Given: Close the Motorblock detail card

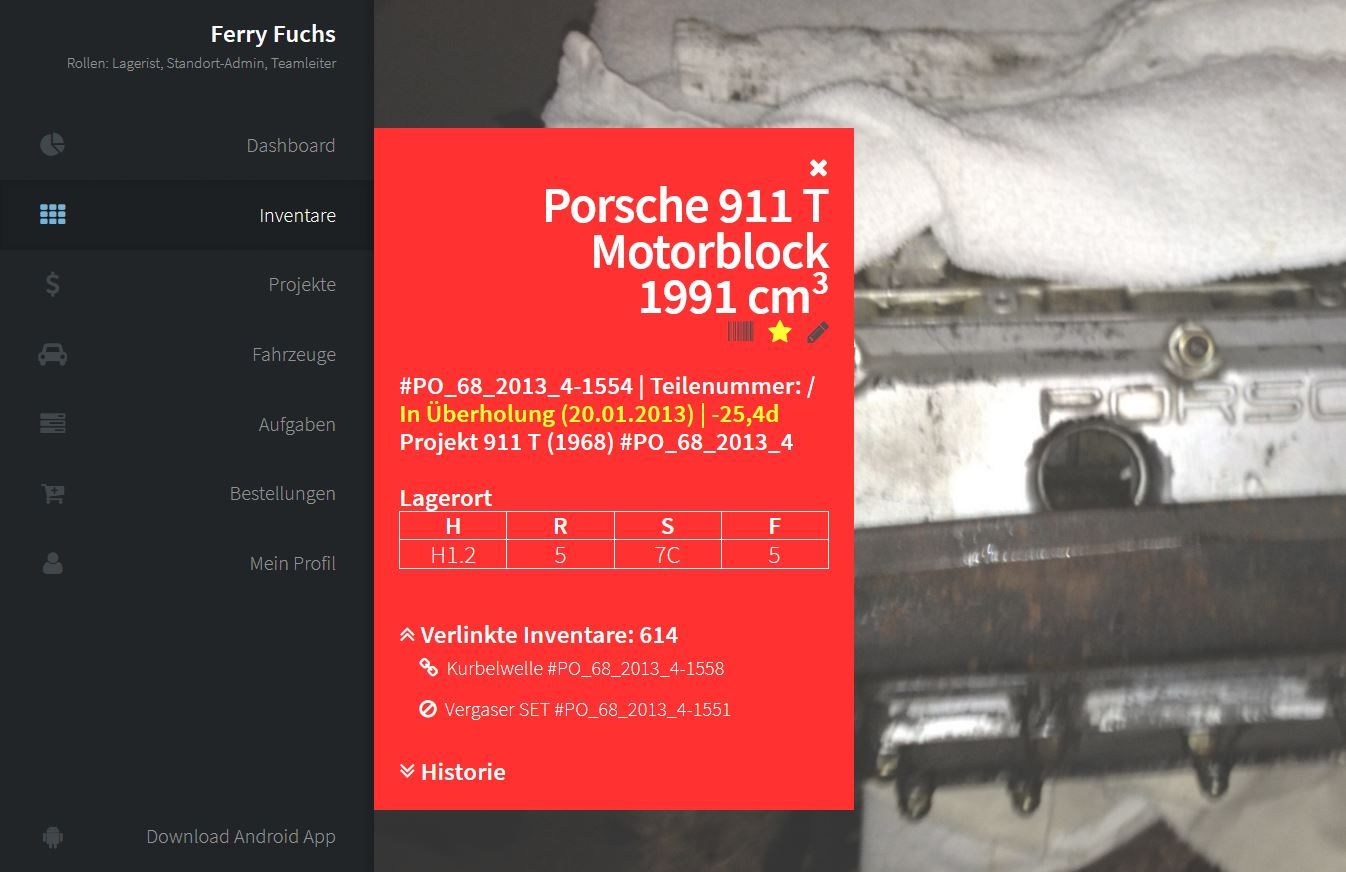Looking at the screenshot, I should coord(819,167).
